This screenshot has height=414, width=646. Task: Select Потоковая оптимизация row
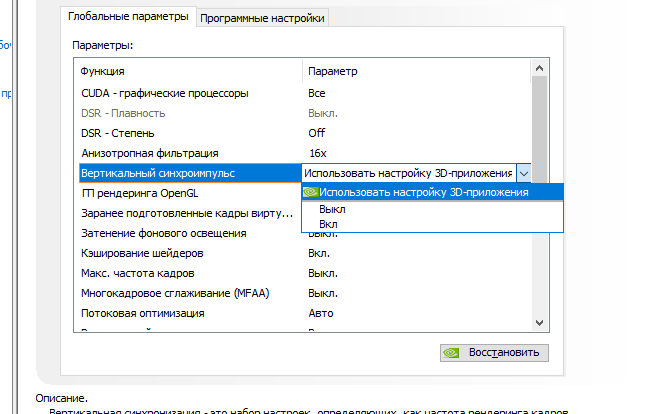(x=304, y=313)
